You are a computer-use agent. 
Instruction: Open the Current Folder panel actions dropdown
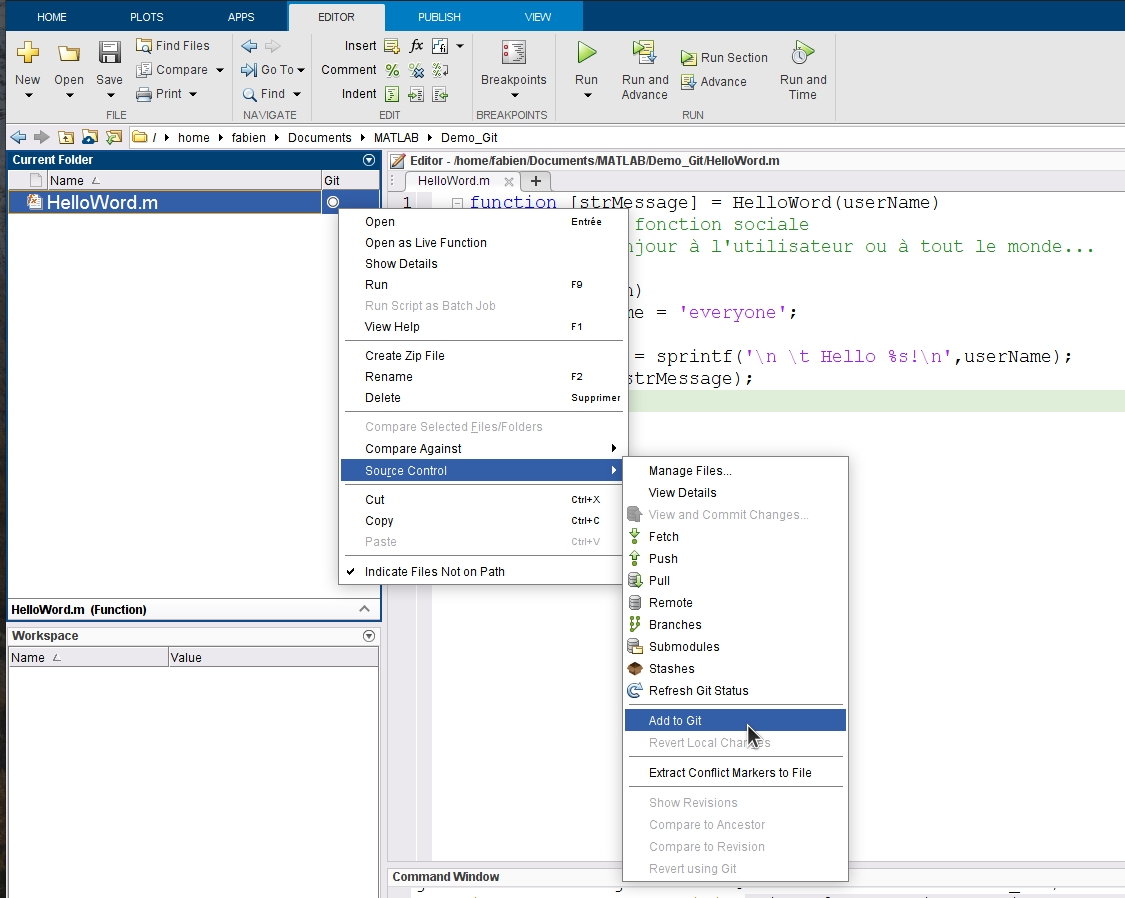click(x=369, y=160)
